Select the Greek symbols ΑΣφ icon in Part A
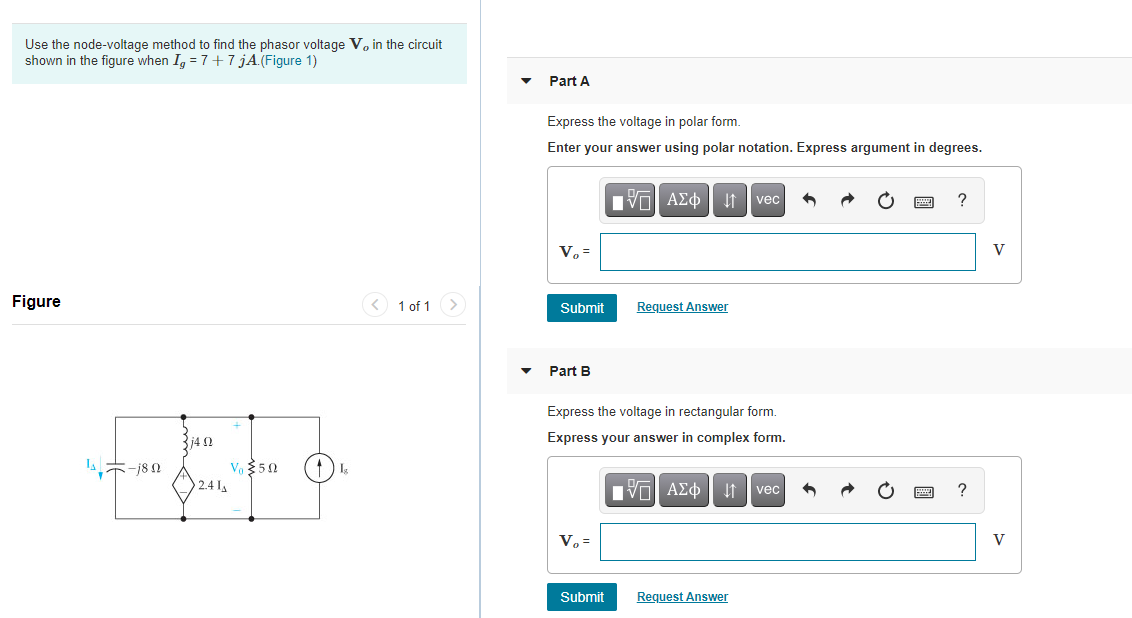1132x618 pixels. pos(684,200)
